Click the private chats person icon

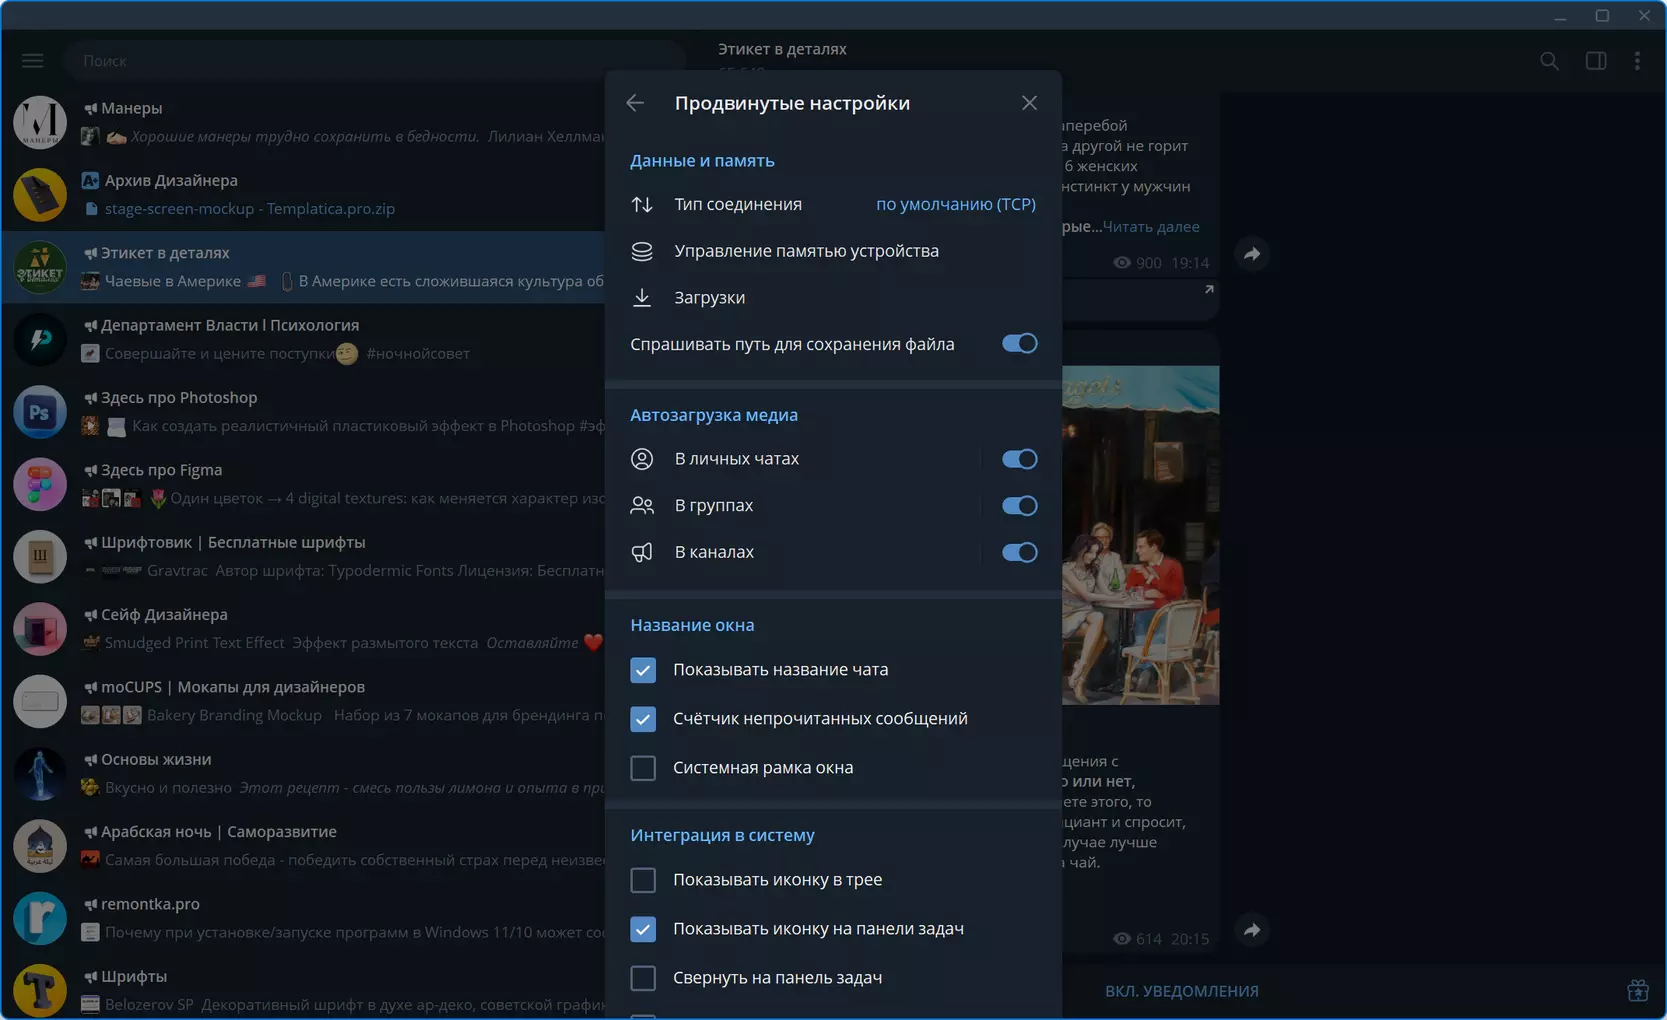click(642, 459)
